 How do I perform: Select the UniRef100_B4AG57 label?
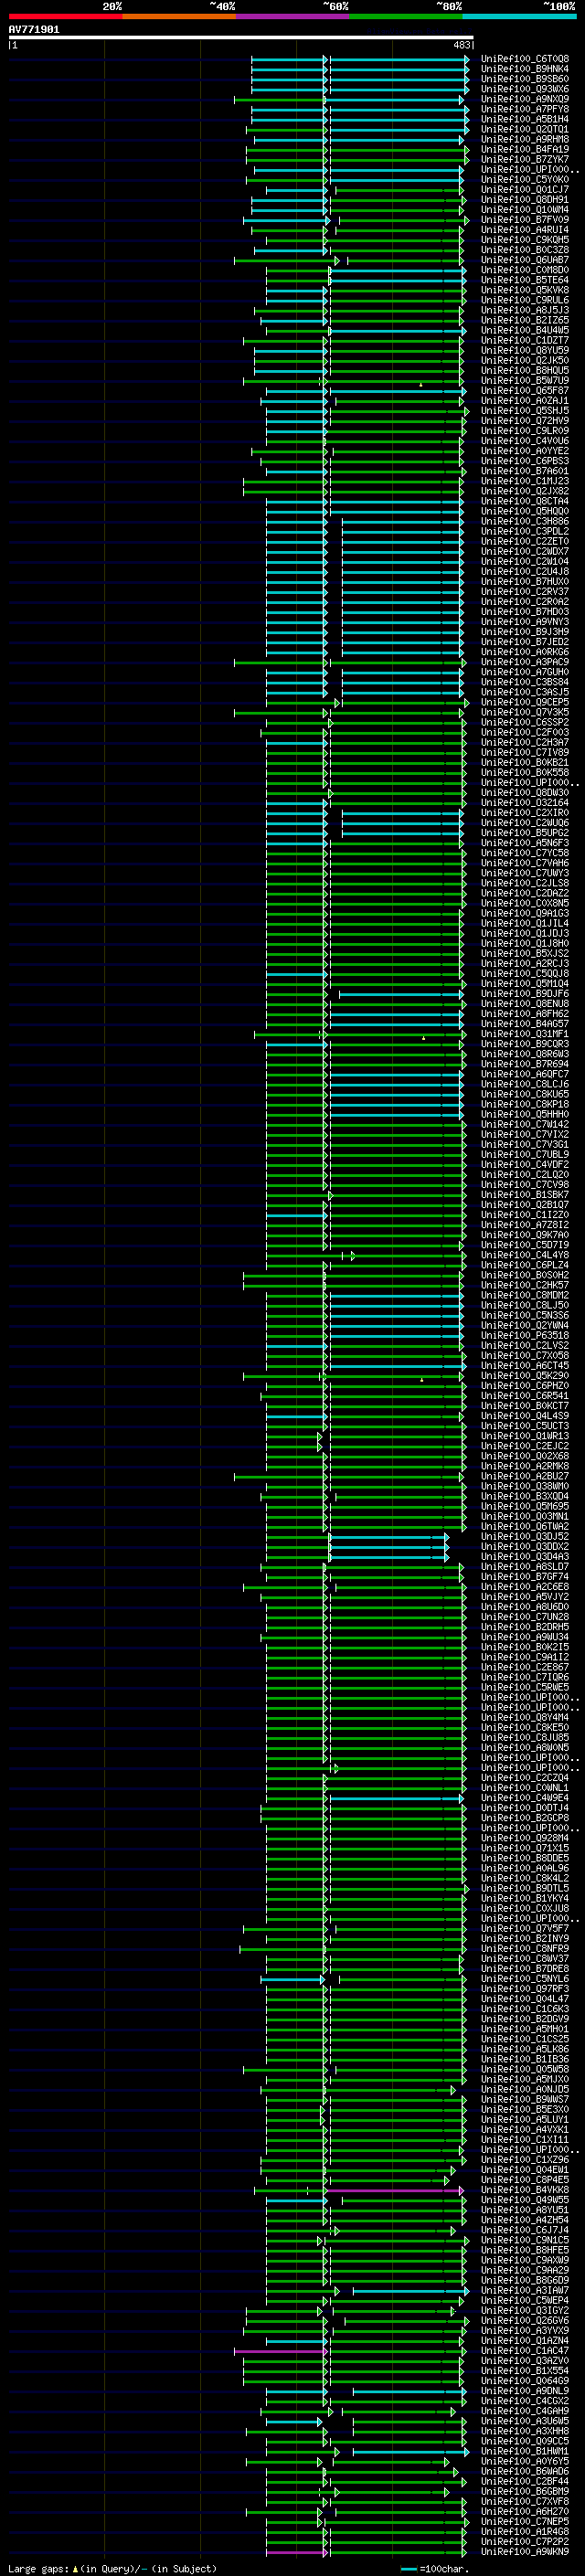pyautogui.click(x=524, y=1023)
